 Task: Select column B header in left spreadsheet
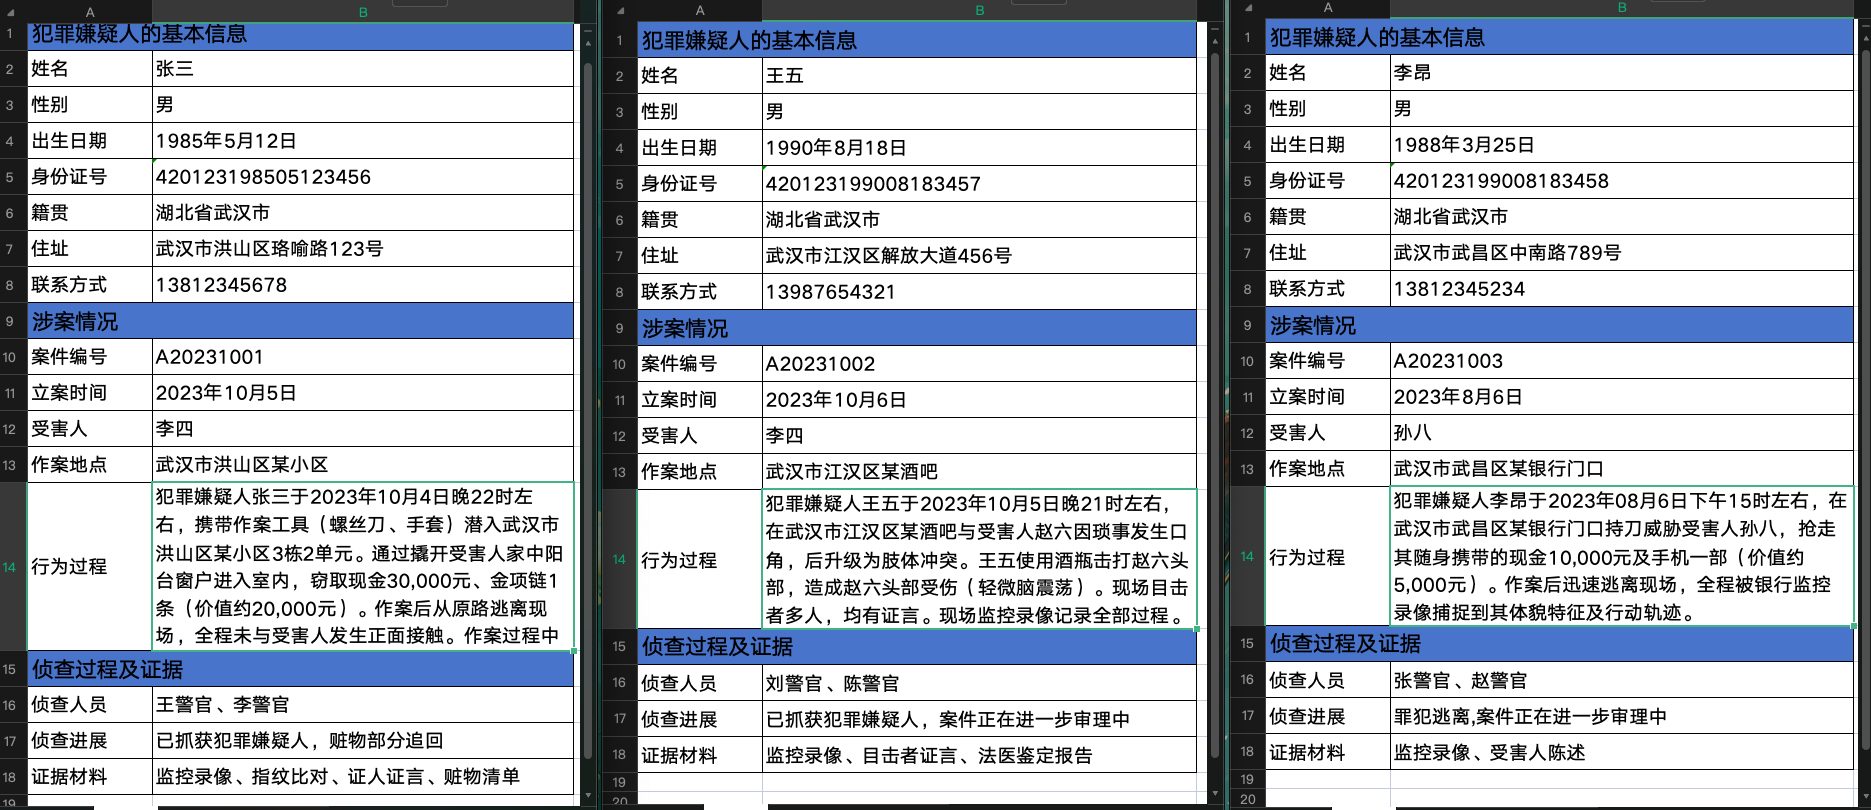pos(363,12)
